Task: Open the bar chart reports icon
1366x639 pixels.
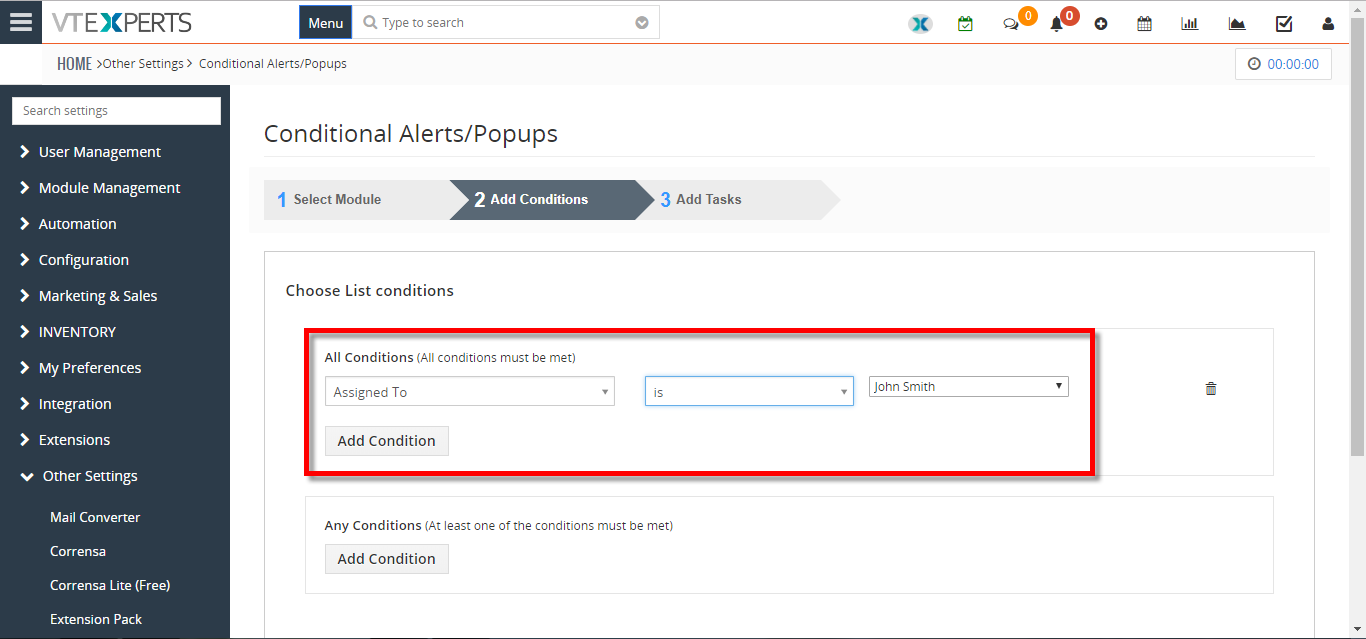Action: (x=1190, y=23)
